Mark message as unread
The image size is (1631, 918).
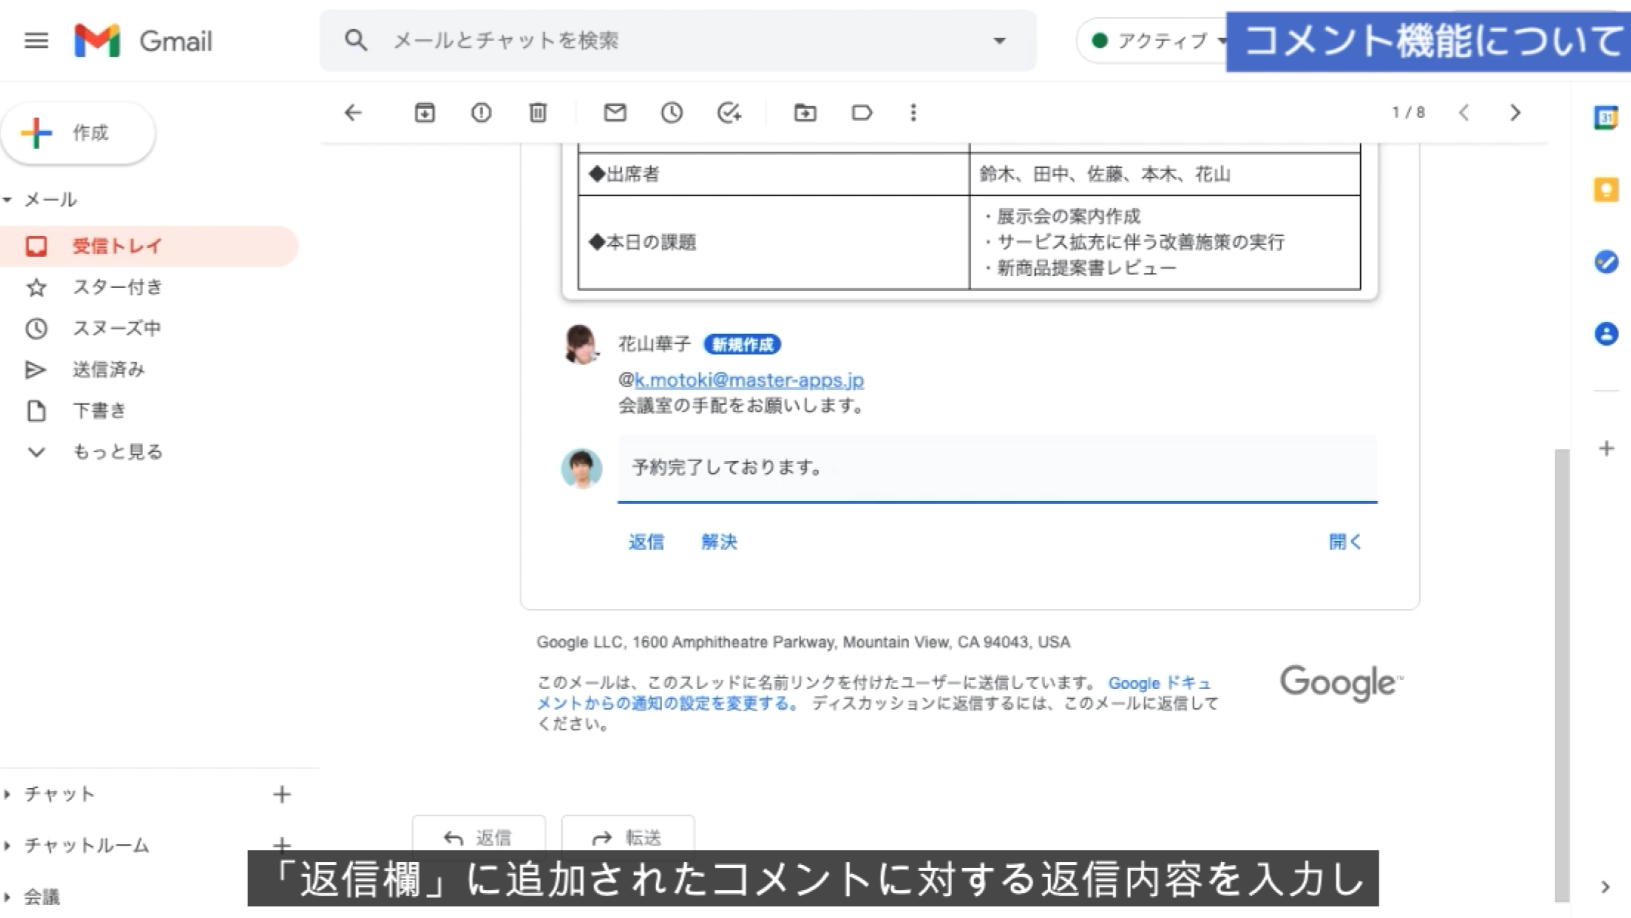615,112
